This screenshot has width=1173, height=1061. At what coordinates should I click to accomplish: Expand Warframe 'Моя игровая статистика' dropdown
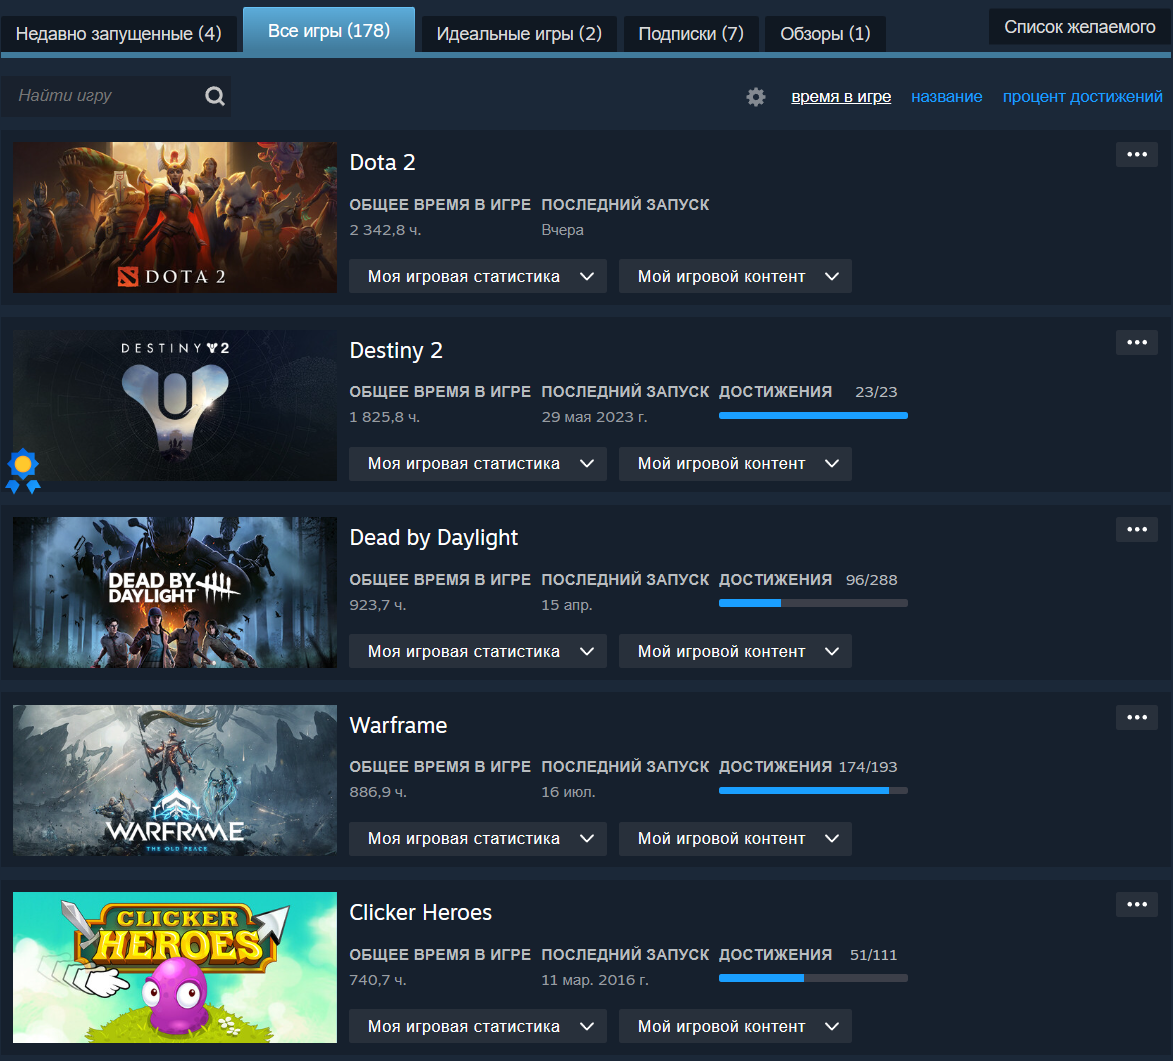coord(477,838)
